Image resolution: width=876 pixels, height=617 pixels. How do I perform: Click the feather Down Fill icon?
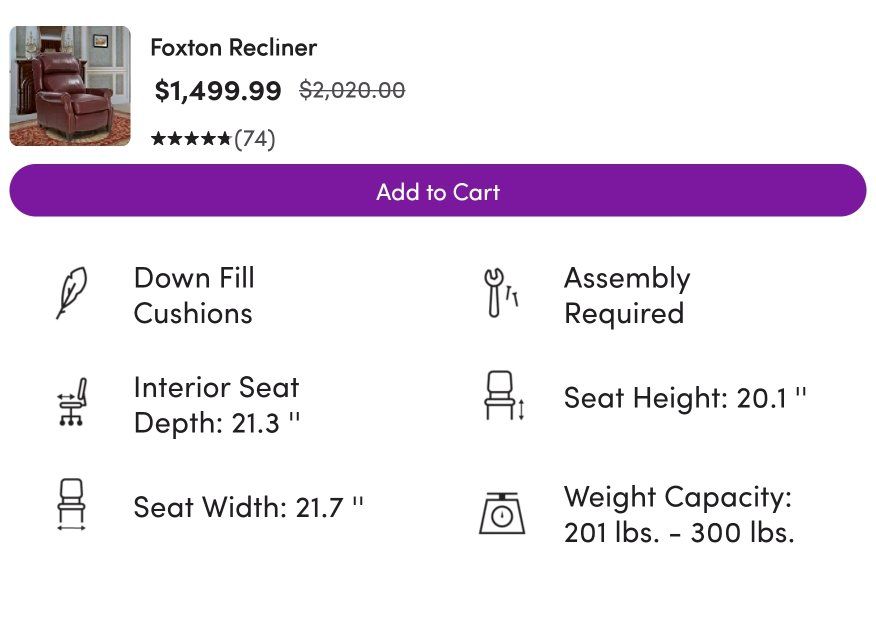(x=71, y=294)
